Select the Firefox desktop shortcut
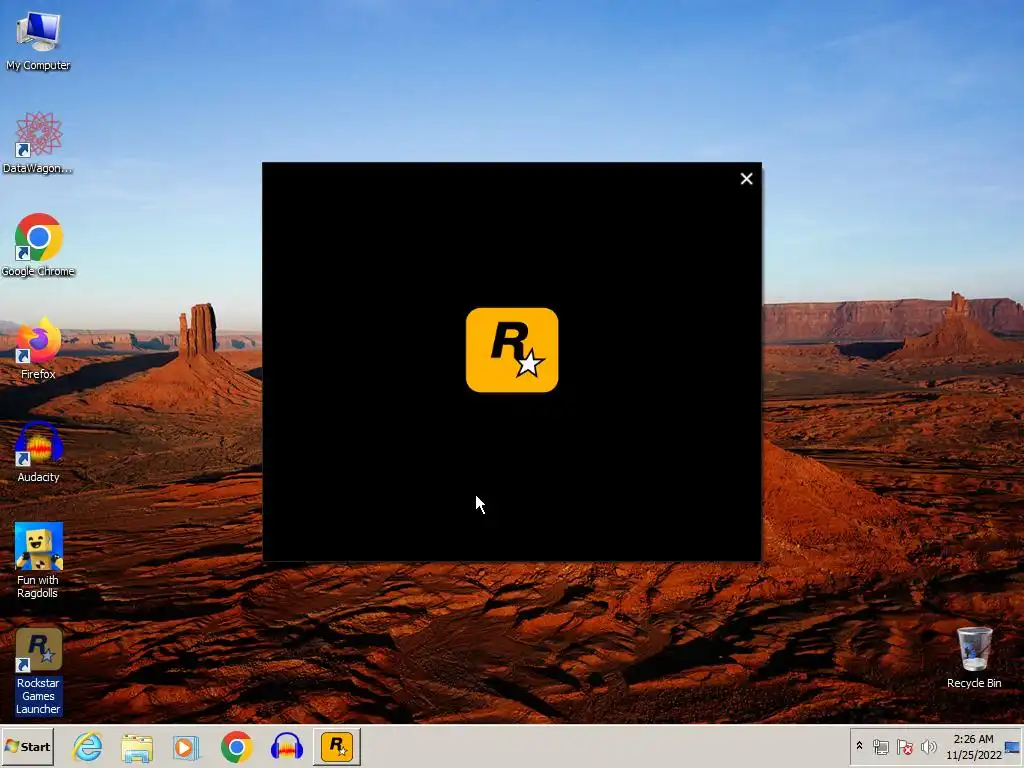Screen dimensions: 1024x768 tap(38, 348)
